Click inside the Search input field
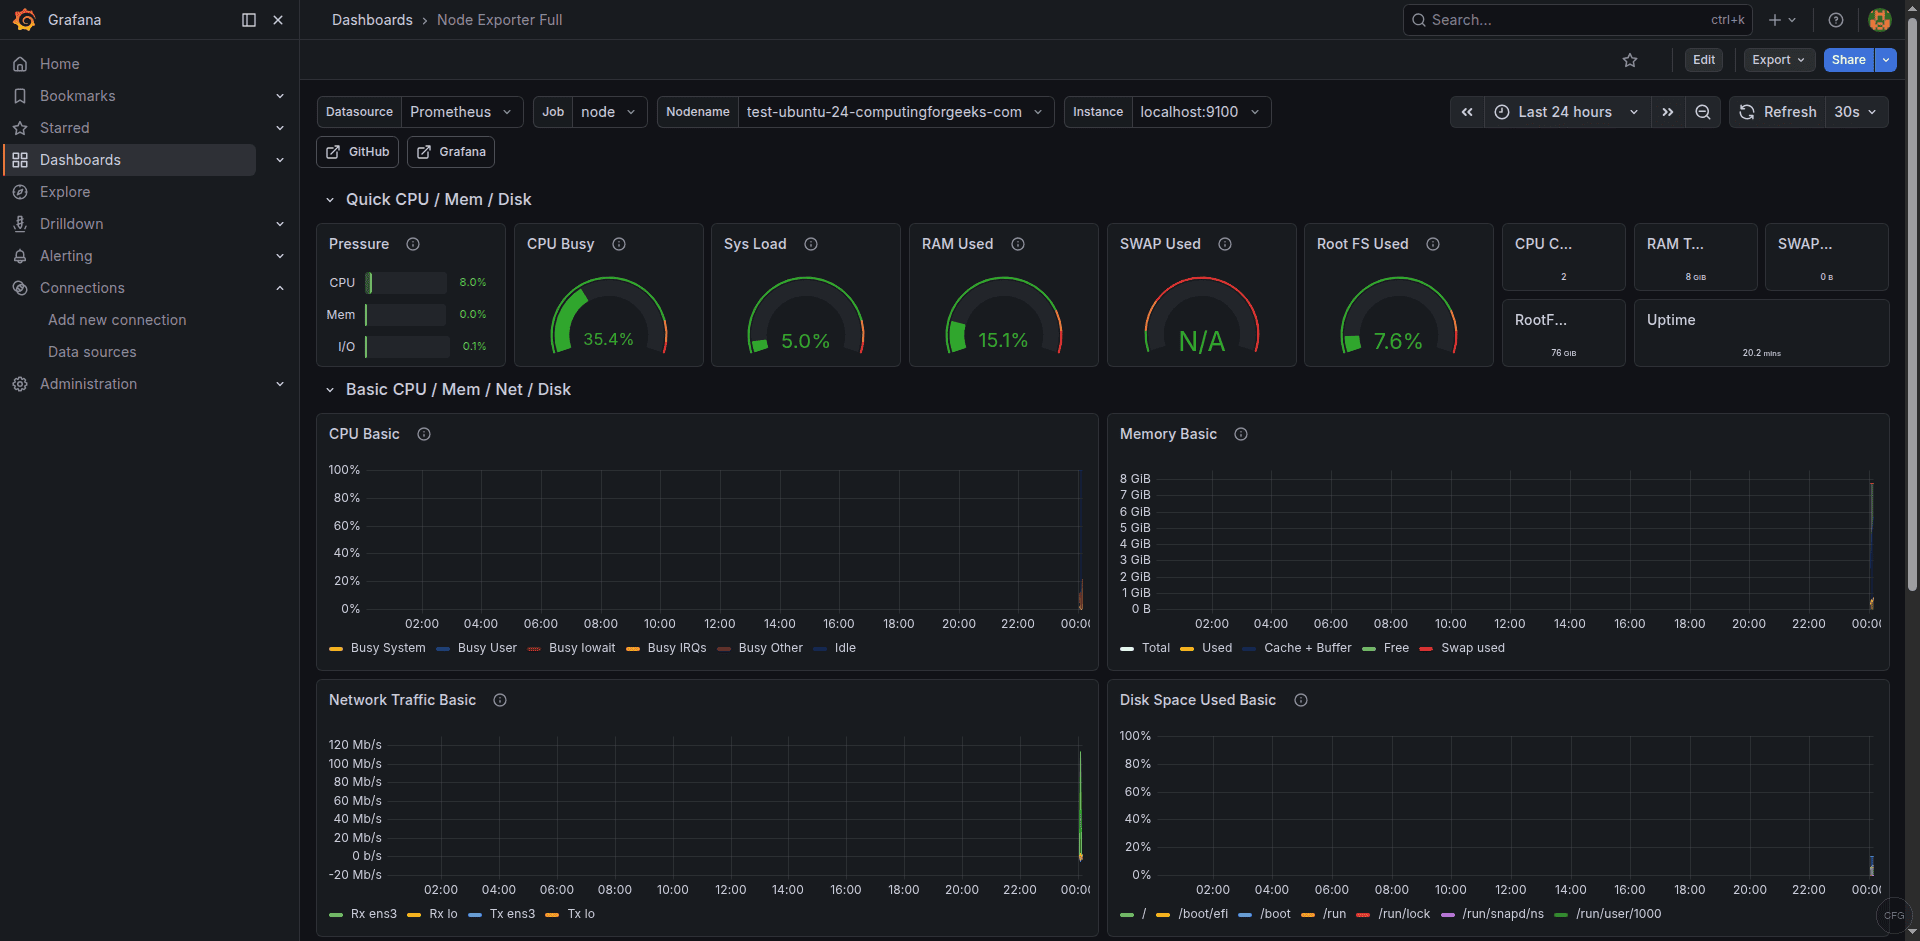The width and height of the screenshot is (1920, 941). click(x=1560, y=19)
